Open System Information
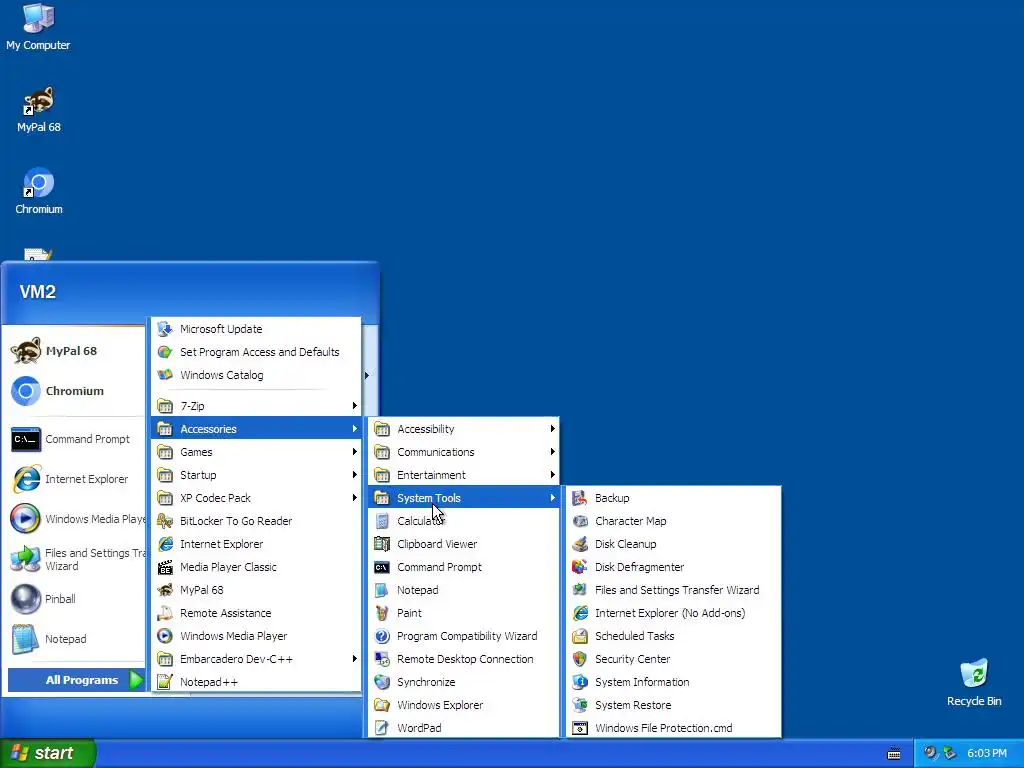 pos(673,682)
